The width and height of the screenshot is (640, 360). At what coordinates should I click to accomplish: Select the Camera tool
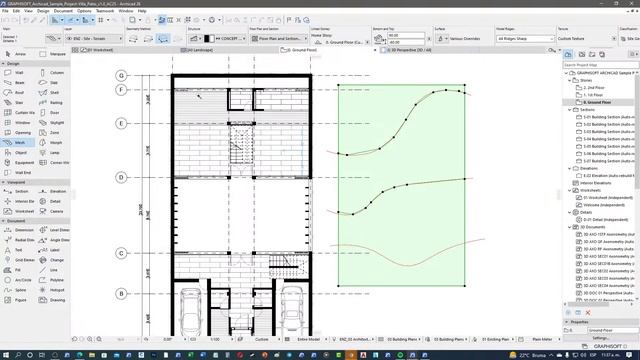pyautogui.click(x=52, y=211)
